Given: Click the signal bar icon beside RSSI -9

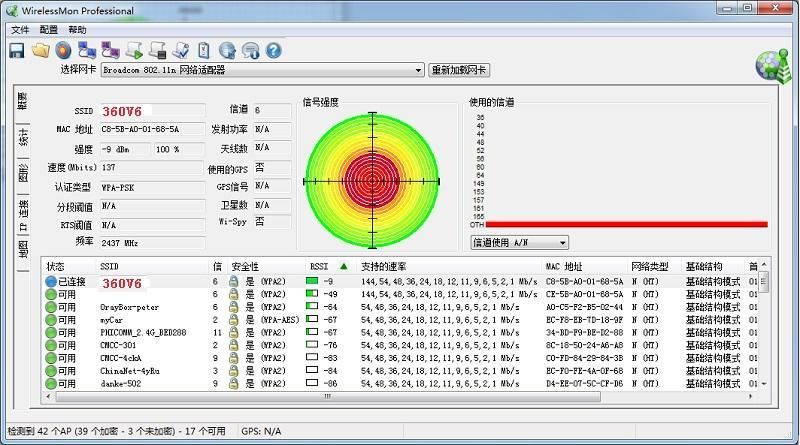Looking at the screenshot, I should pos(312,281).
